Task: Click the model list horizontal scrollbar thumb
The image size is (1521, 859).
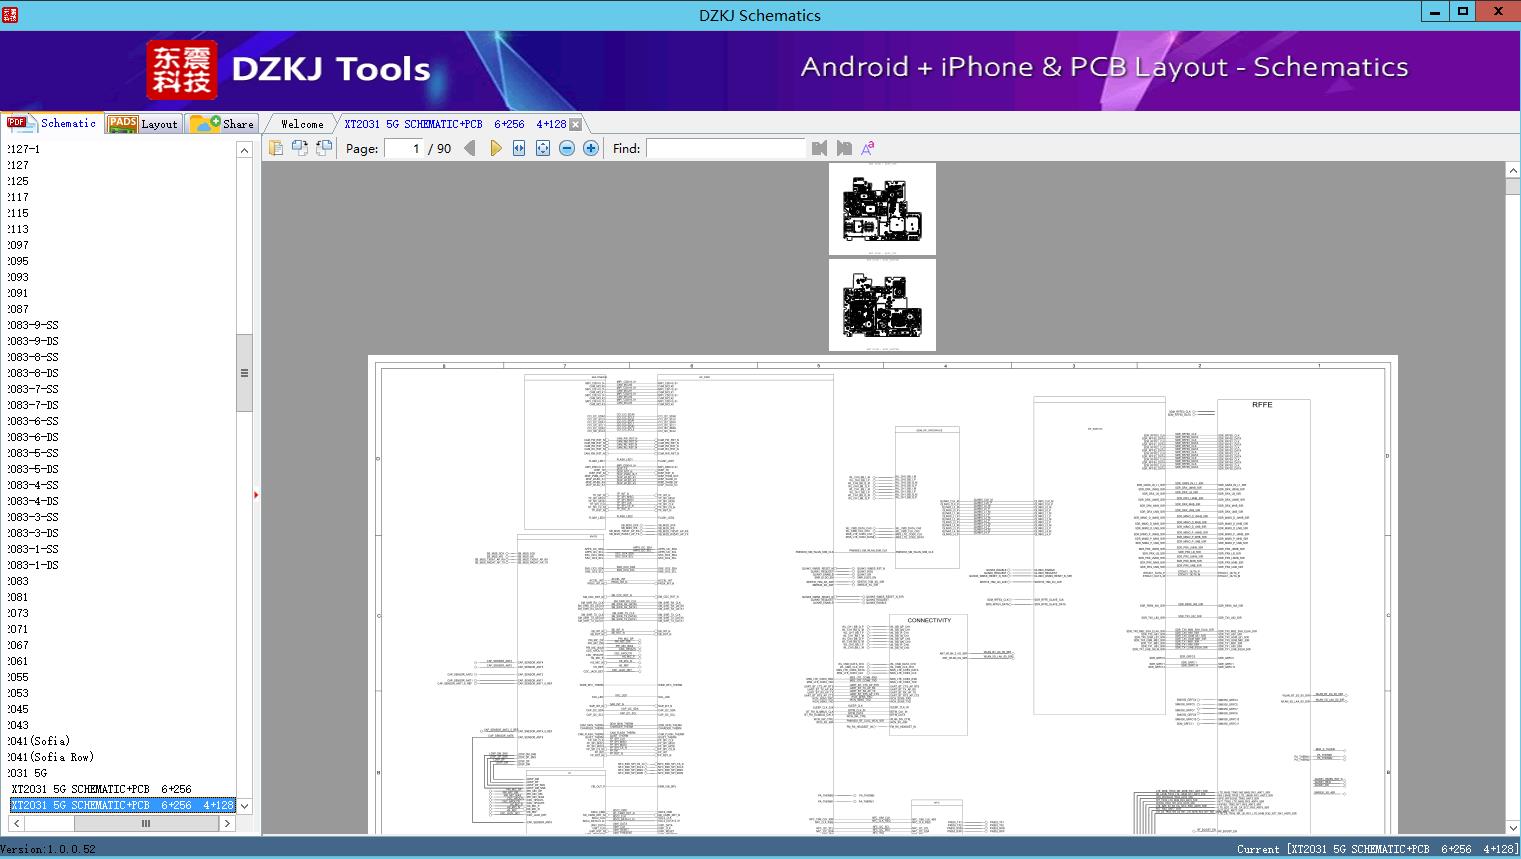Action: 145,823
